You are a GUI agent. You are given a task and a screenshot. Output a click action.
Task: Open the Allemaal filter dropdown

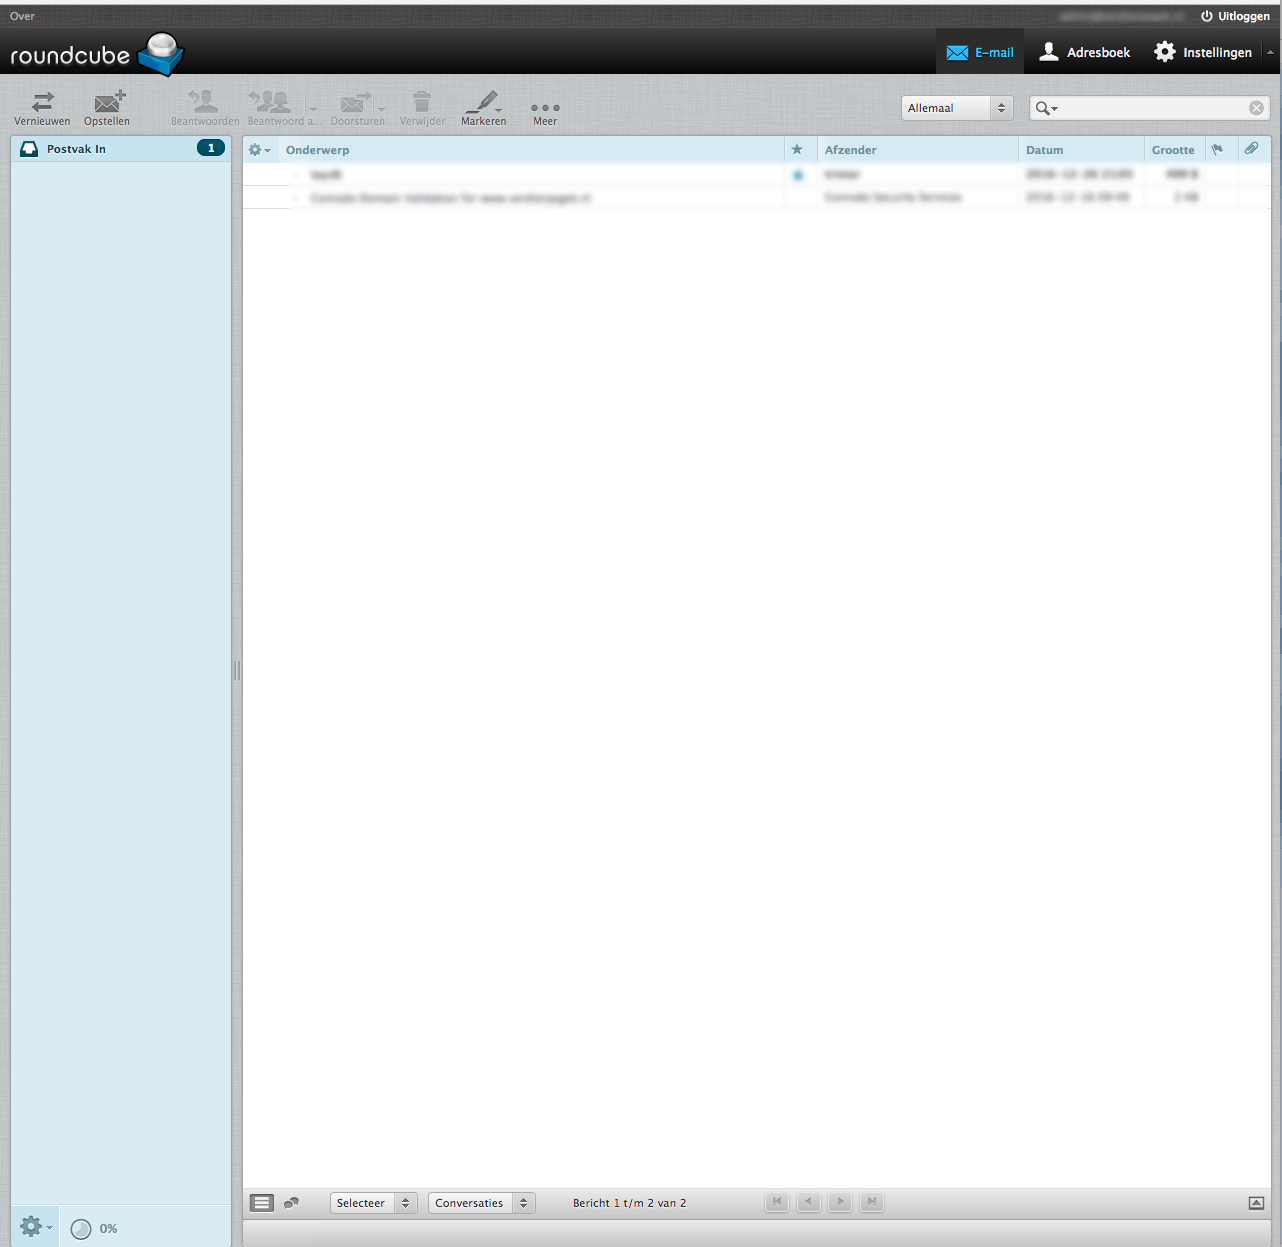(x=956, y=108)
